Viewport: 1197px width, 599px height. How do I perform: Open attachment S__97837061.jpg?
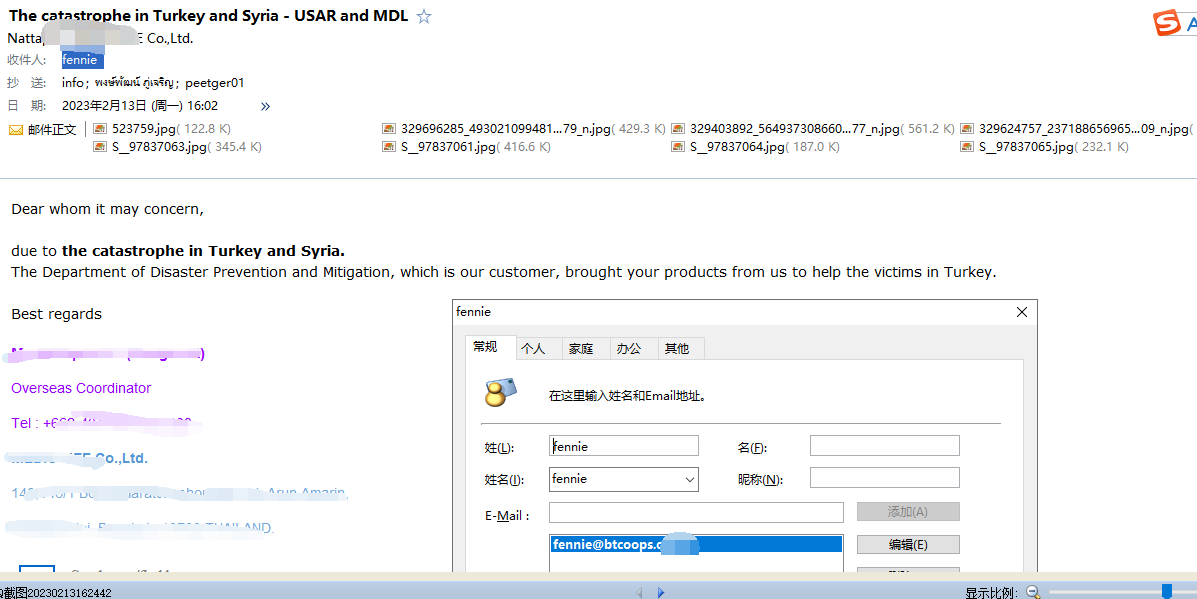[466, 147]
